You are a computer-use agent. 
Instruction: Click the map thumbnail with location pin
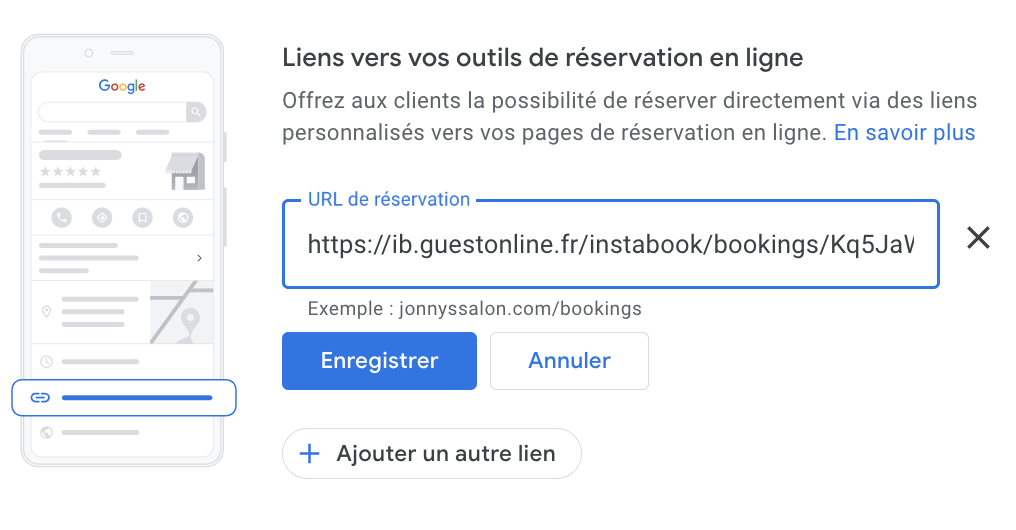[x=181, y=312]
